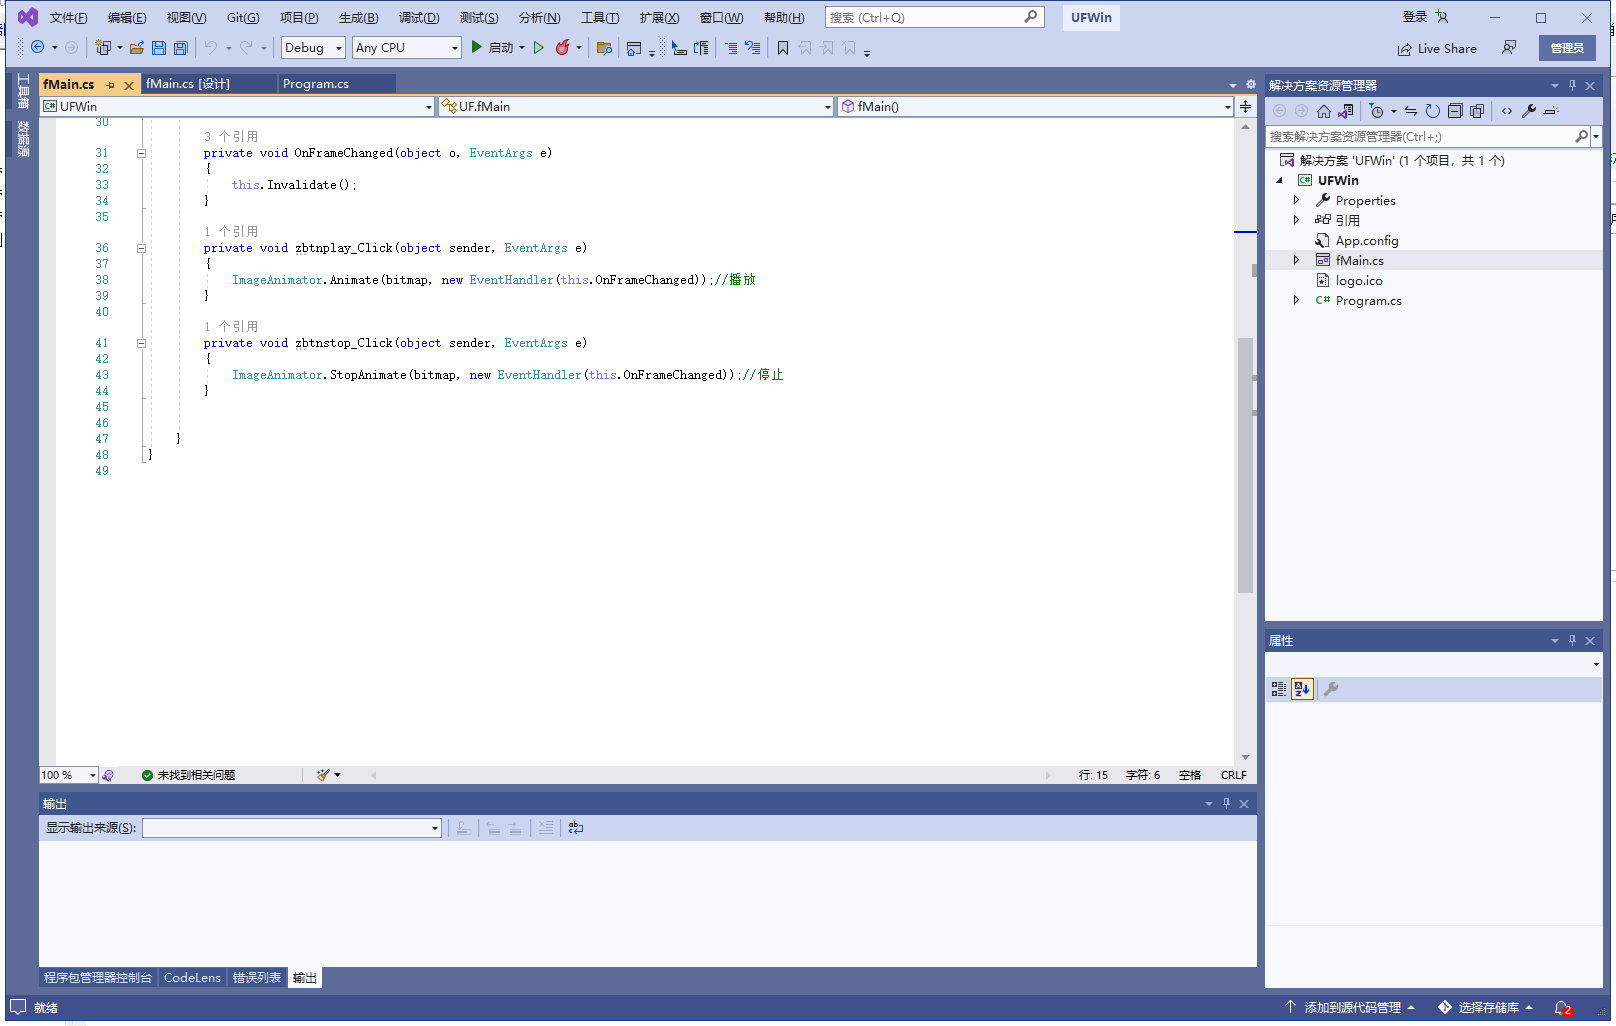The width and height of the screenshot is (1616, 1026).
Task: Collapse zbtnstop_Click method outline box
Action: point(141,343)
